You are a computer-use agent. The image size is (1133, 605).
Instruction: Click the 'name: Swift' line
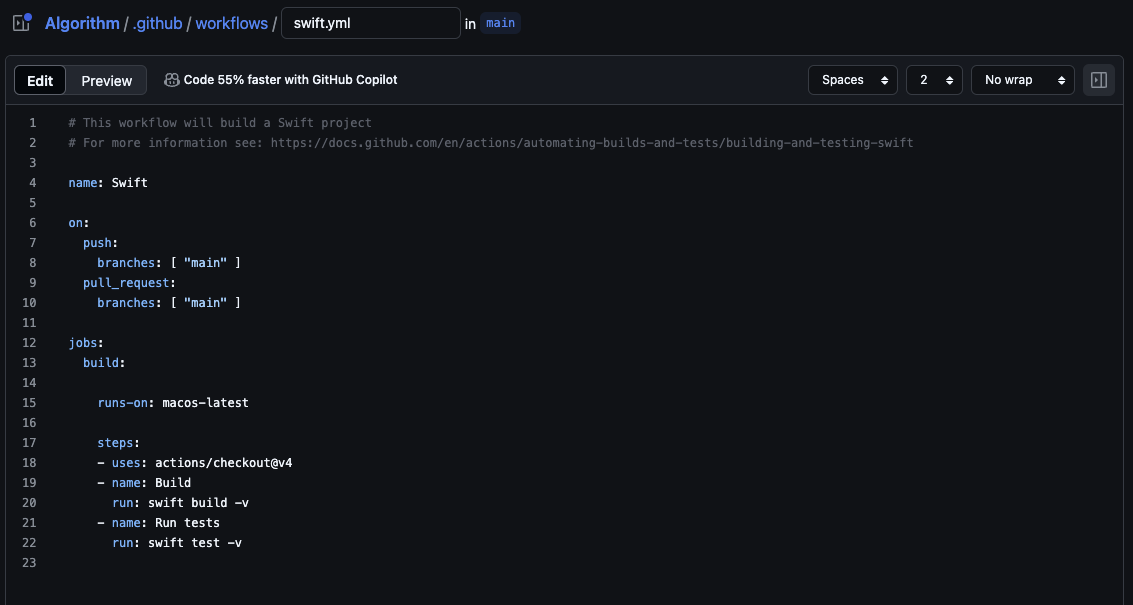click(108, 183)
